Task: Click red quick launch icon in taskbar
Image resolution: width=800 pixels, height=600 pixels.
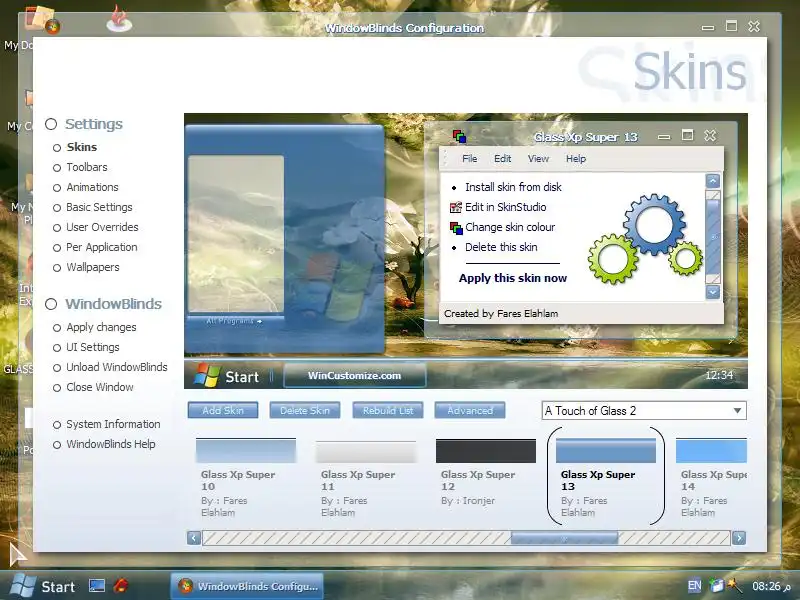Action: click(x=120, y=586)
